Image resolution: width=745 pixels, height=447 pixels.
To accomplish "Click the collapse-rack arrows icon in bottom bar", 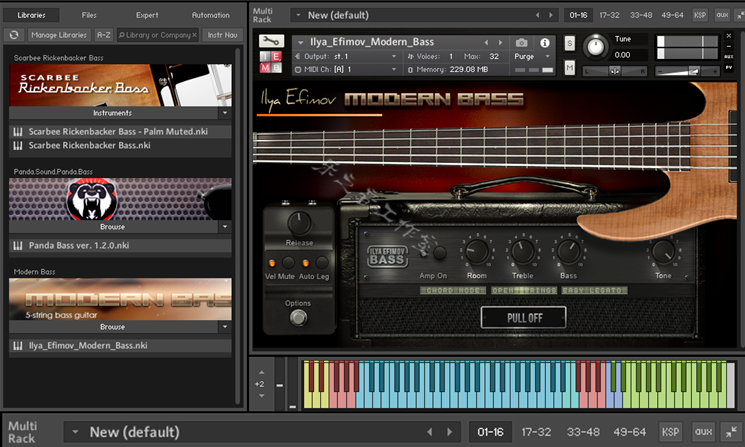I will pyautogui.click(x=732, y=432).
